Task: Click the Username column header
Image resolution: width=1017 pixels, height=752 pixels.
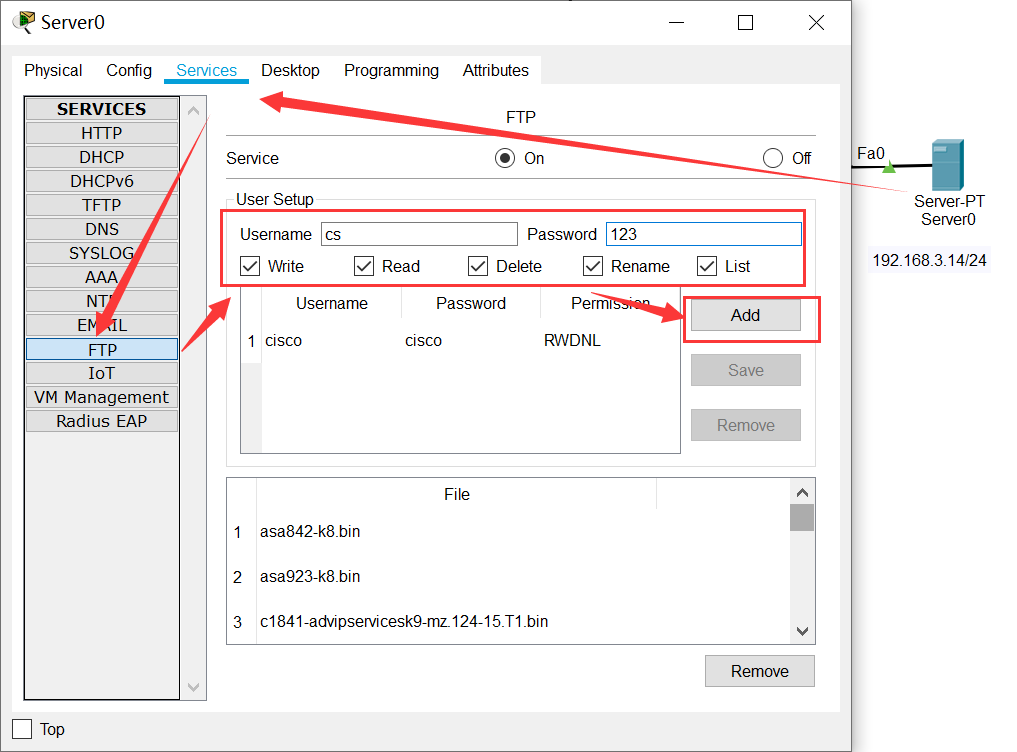Action: tap(331, 303)
